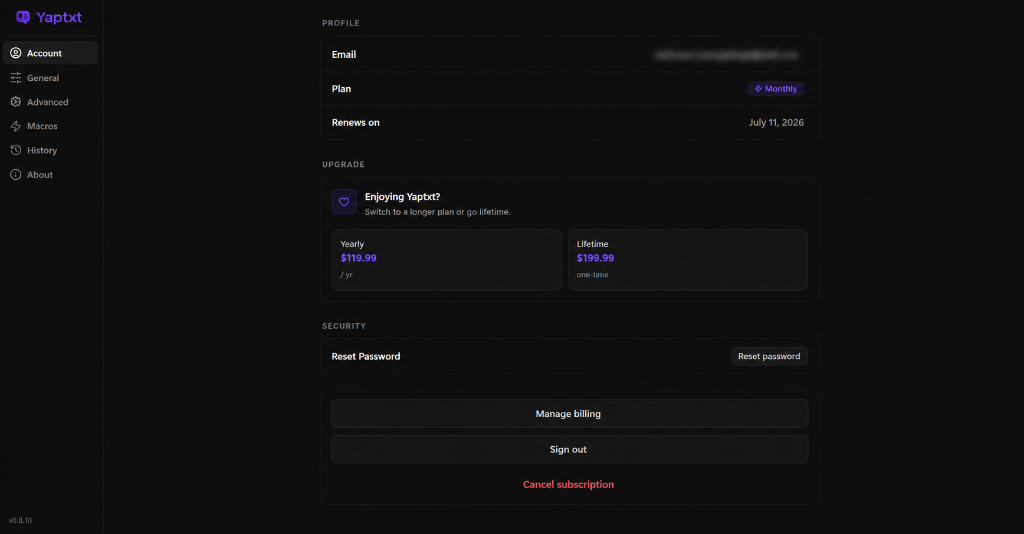Click the Plan row label
The image size is (1024, 534).
coord(341,89)
